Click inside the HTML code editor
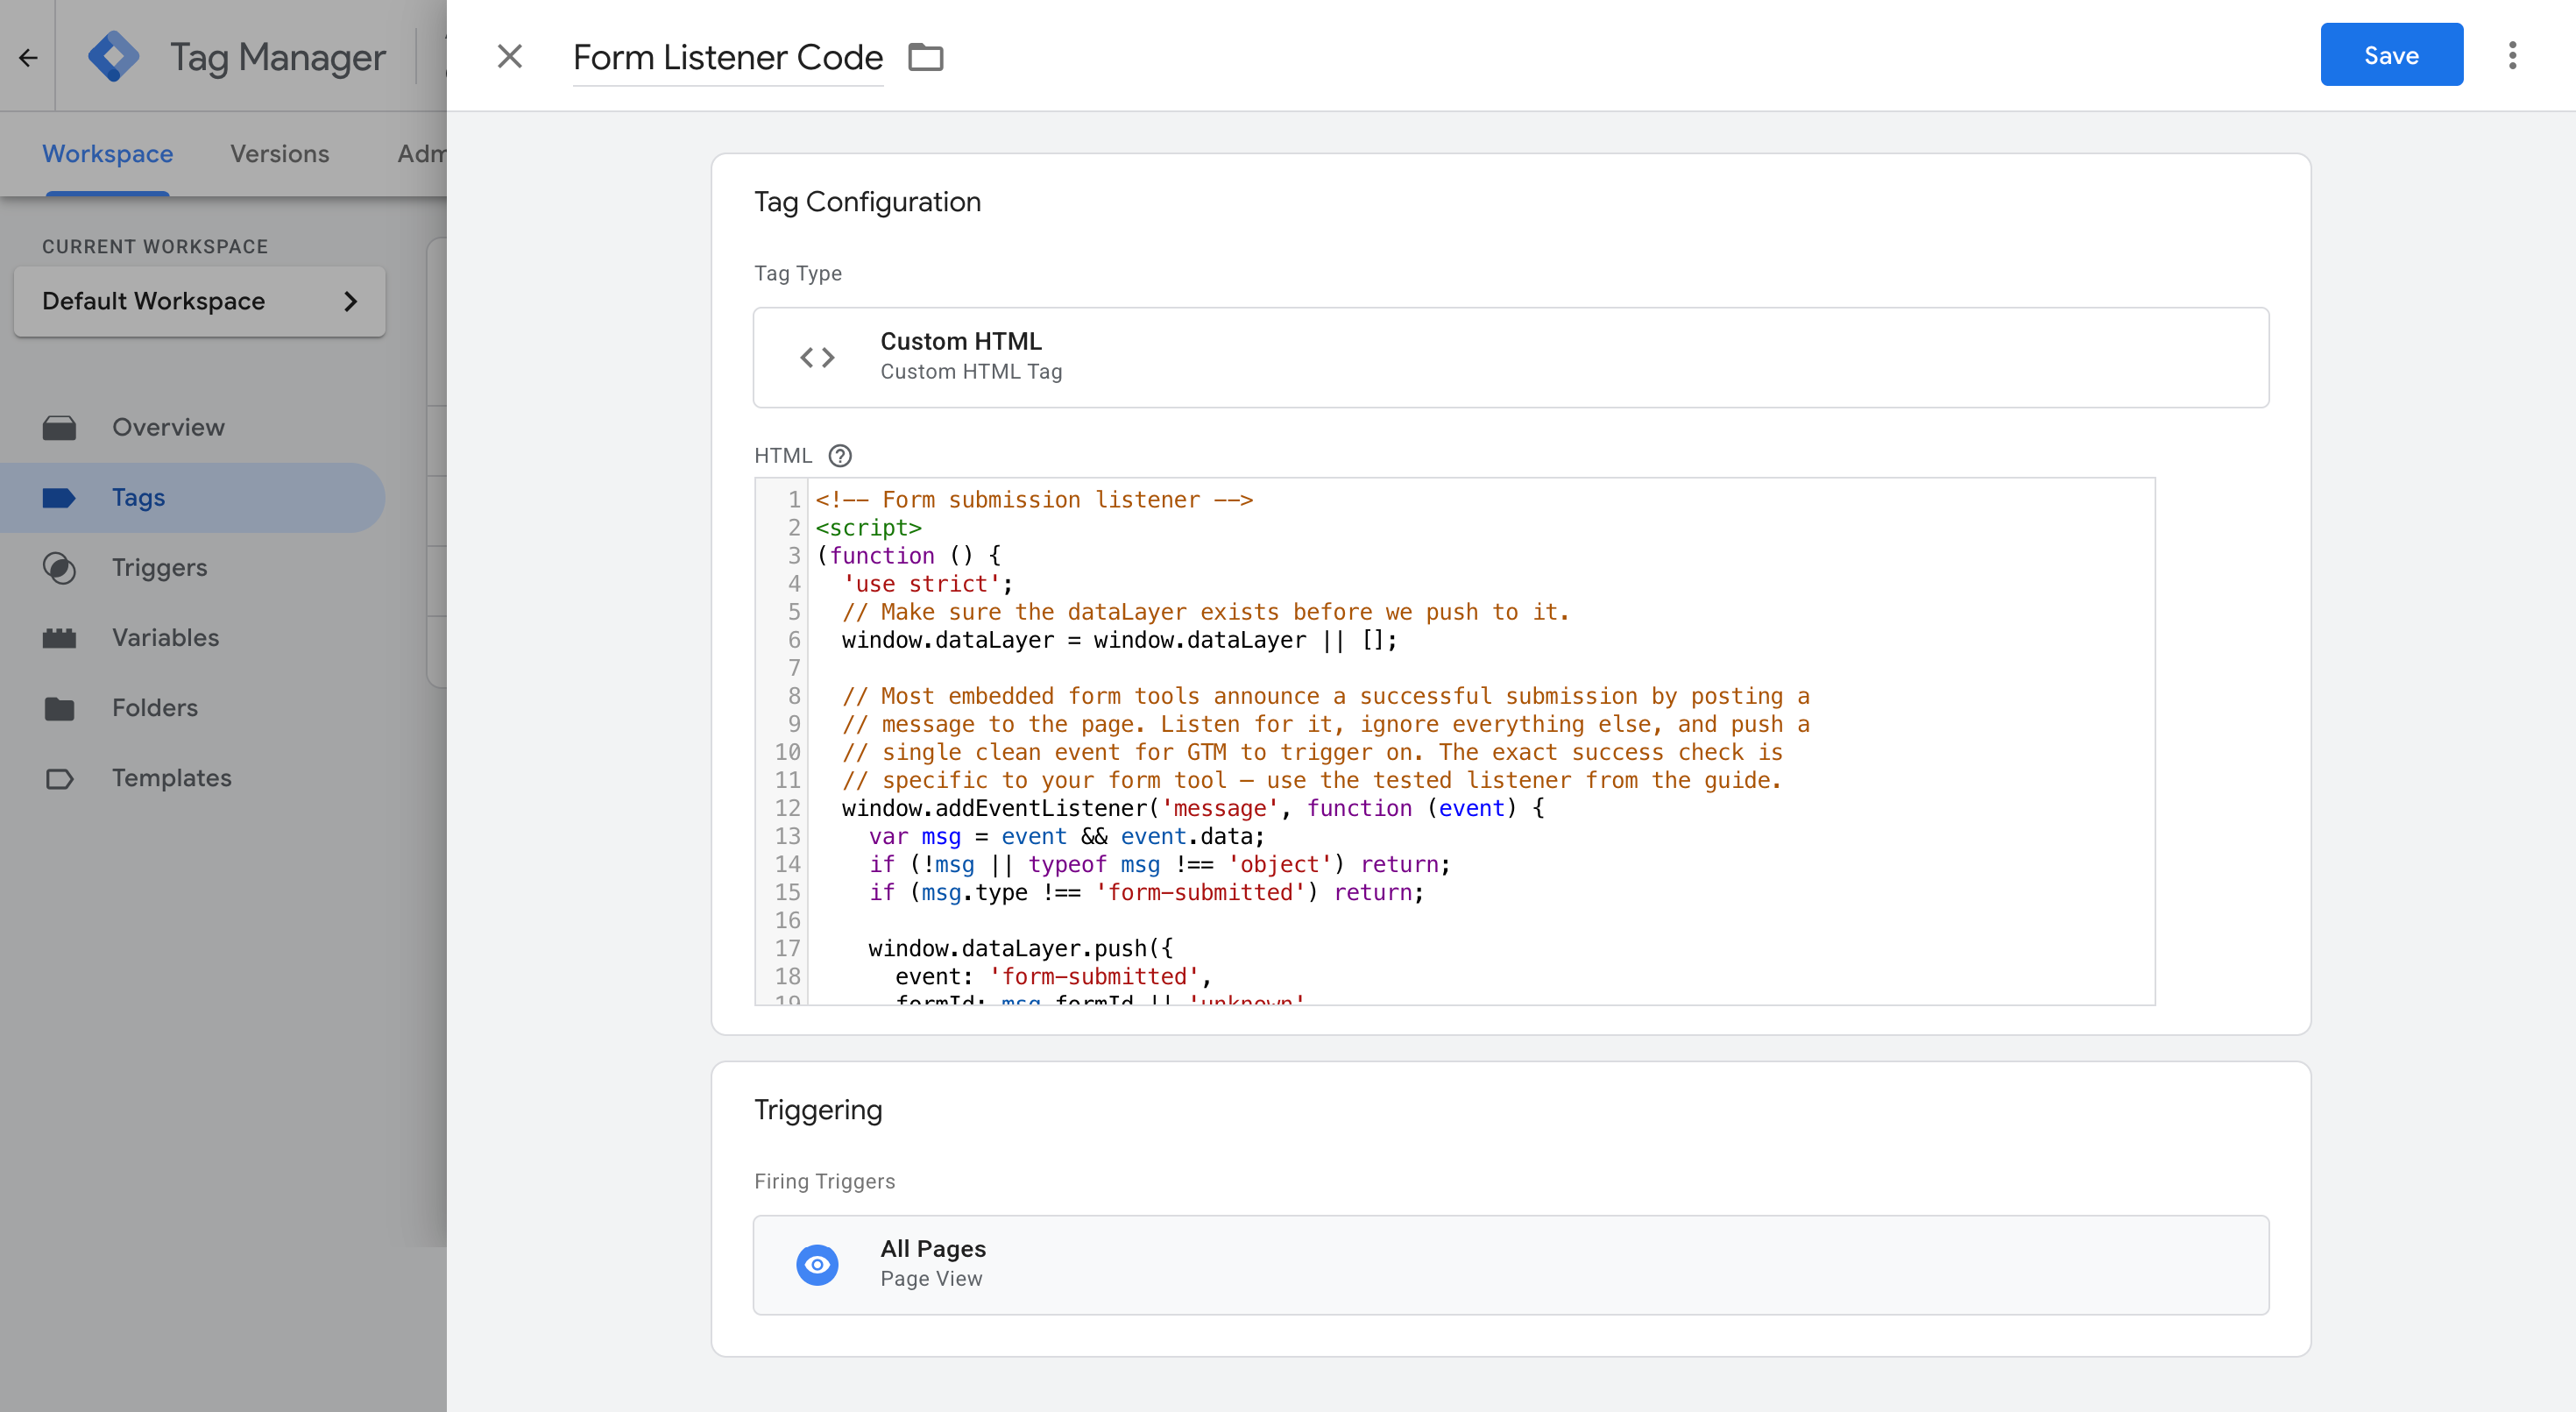The height and width of the screenshot is (1412, 2576). [1454, 741]
